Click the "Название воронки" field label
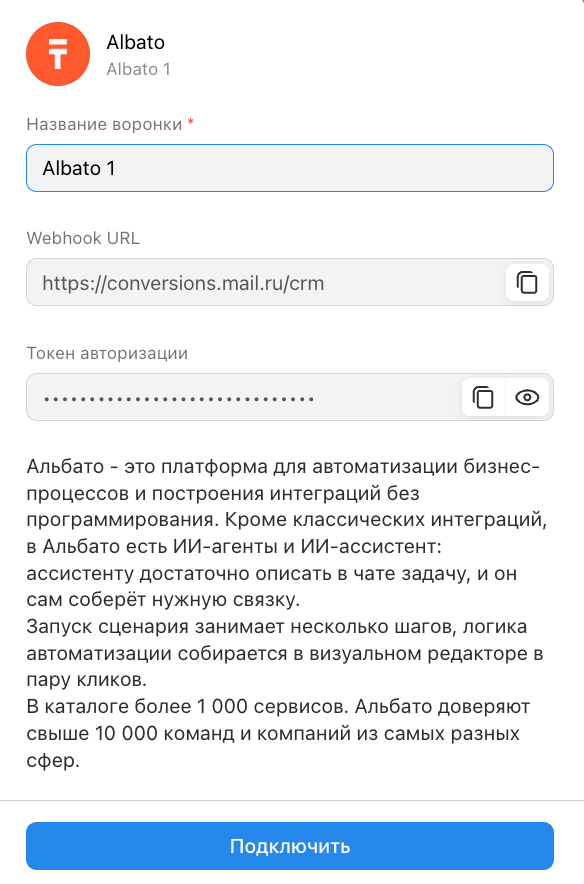This screenshot has height=884, width=584. [x=104, y=124]
